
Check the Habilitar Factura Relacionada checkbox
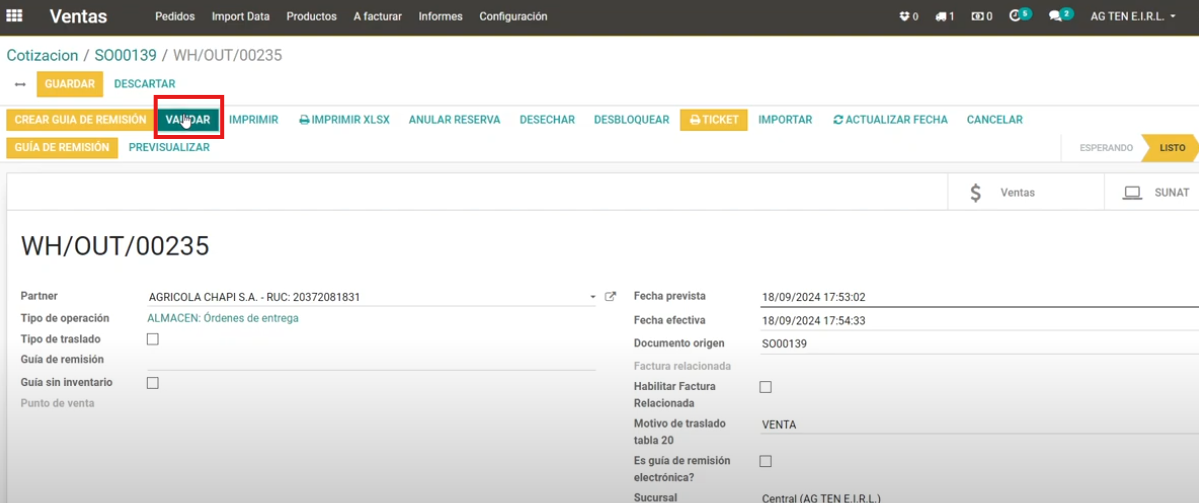(x=766, y=387)
